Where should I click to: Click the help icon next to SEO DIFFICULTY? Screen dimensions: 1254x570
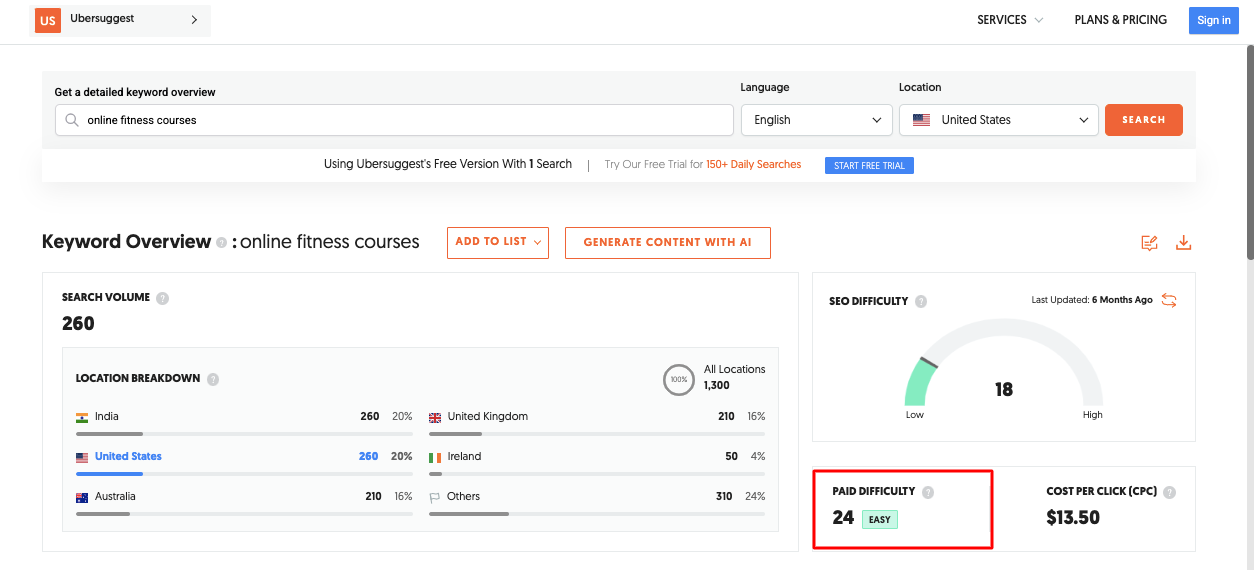pos(921,301)
